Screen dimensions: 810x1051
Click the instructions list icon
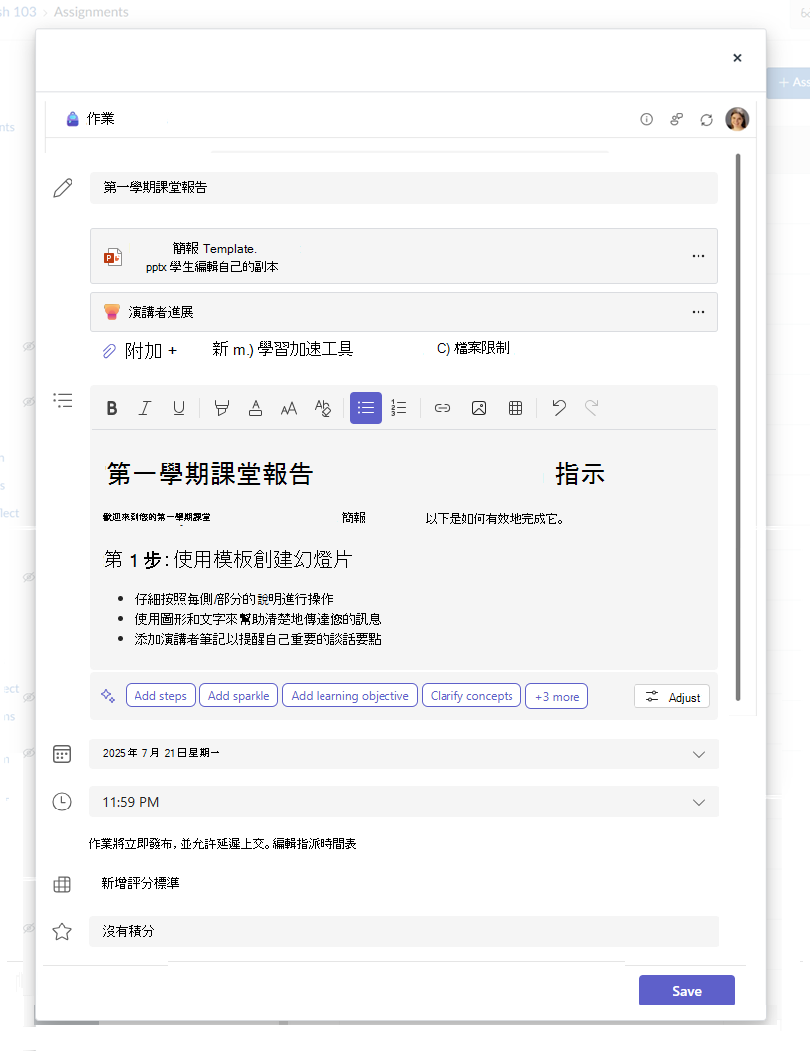[63, 401]
